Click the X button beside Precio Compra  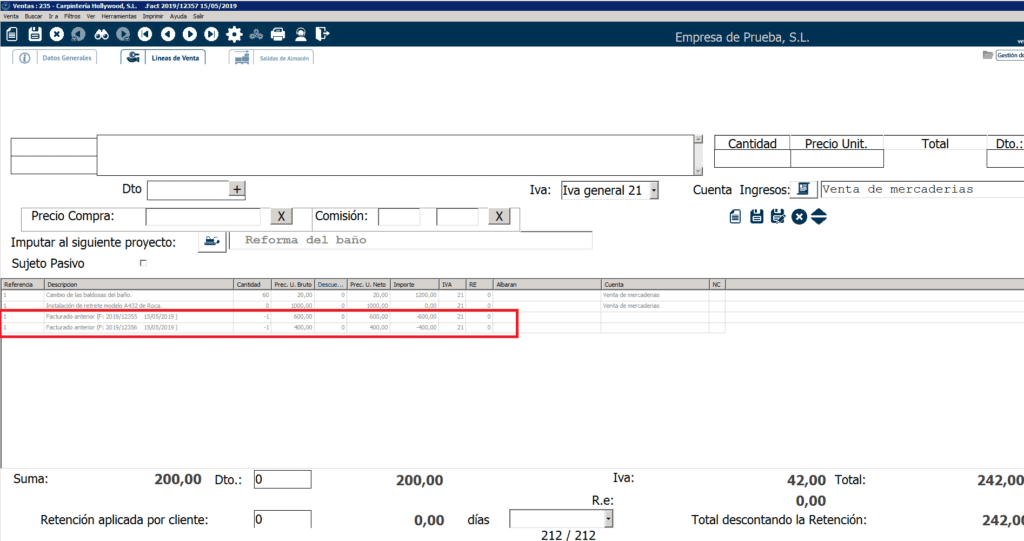[x=283, y=216]
